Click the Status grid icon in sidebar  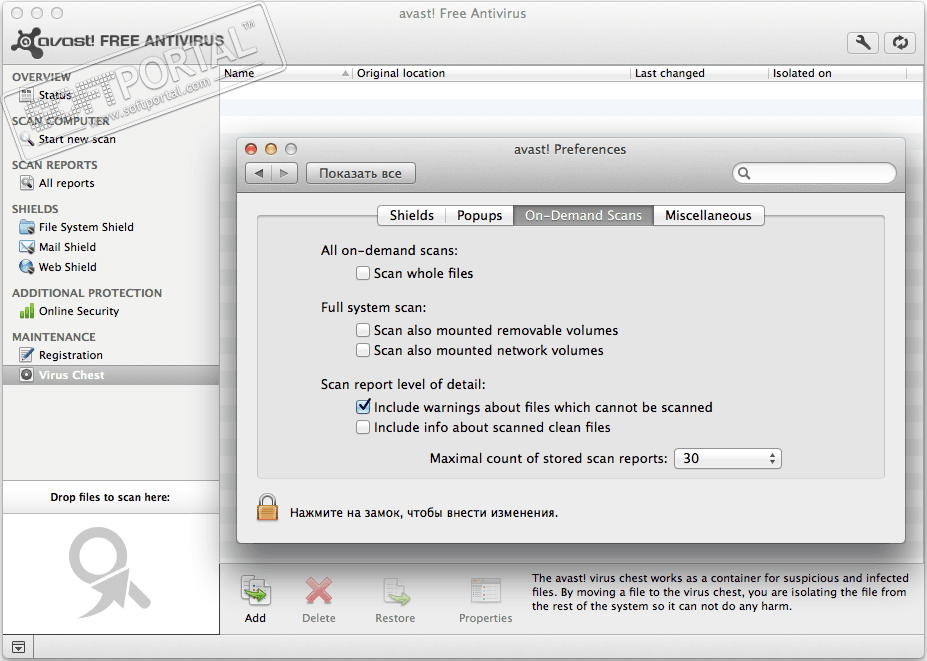[27, 95]
